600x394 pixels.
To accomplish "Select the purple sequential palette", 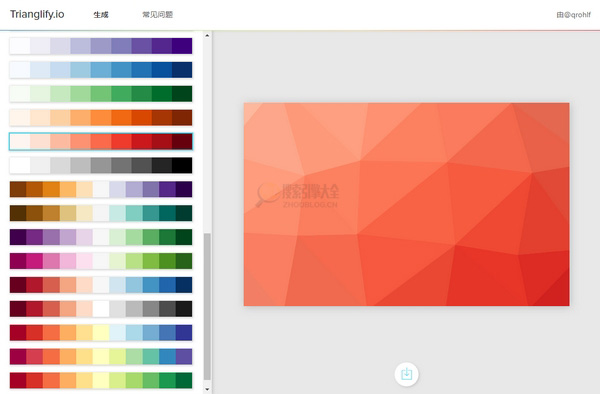I will 101,46.
